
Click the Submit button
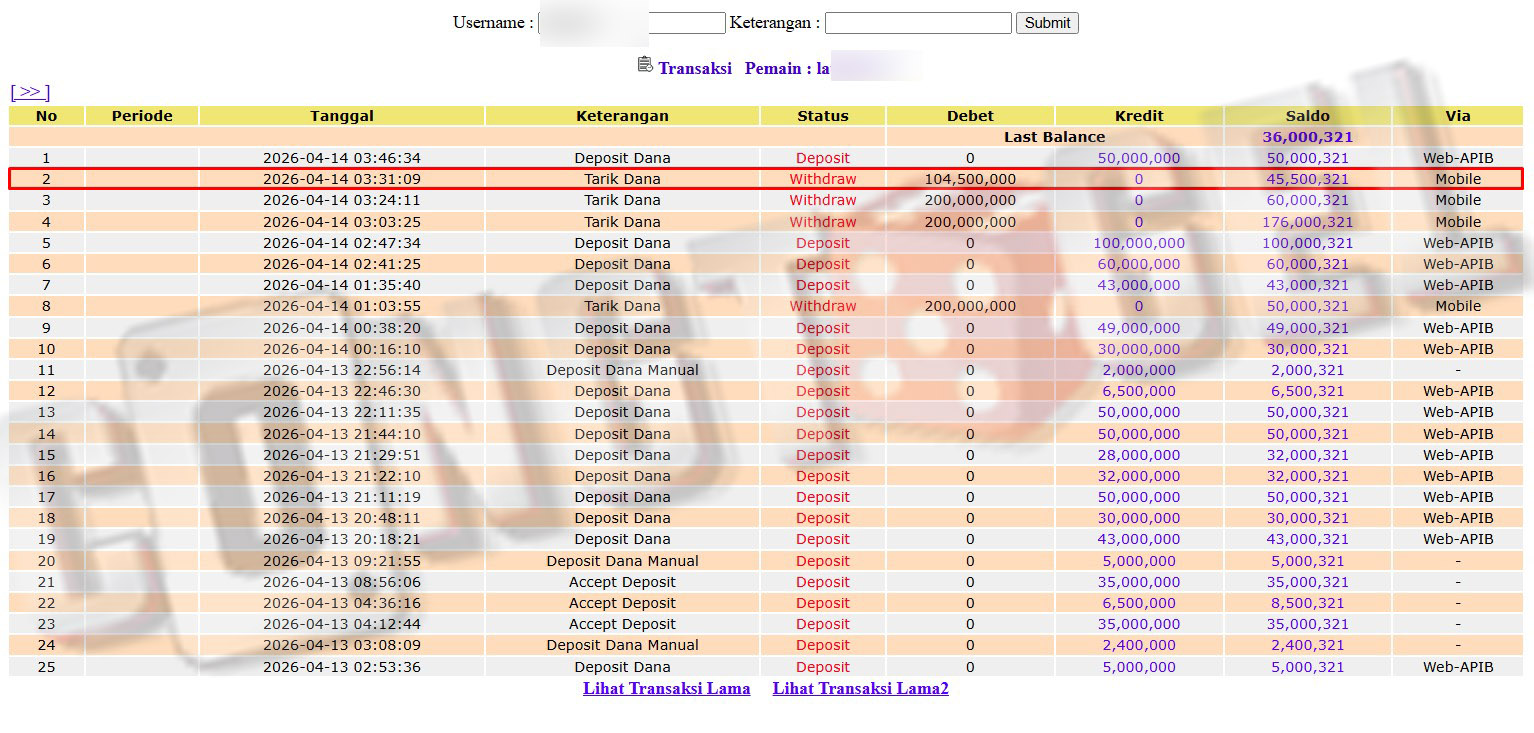1047,23
